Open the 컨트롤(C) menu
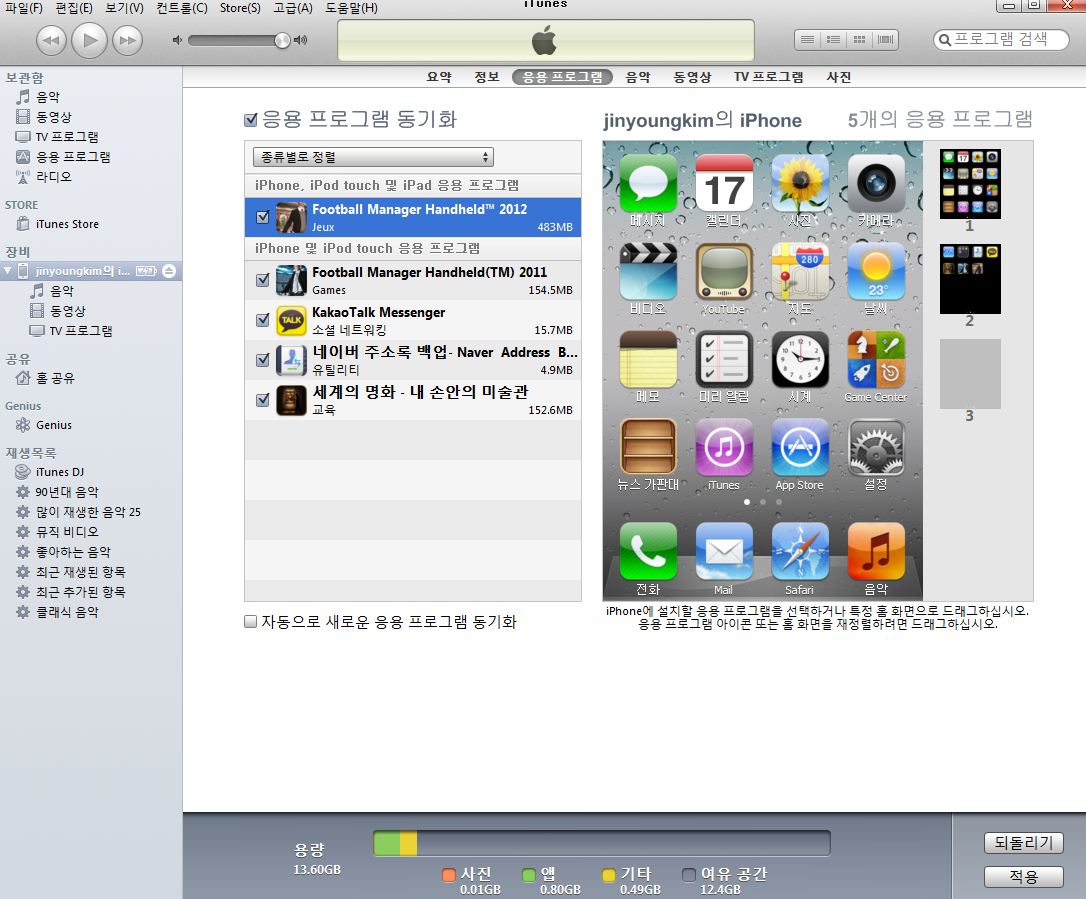Image resolution: width=1086 pixels, height=899 pixels. pos(181,8)
